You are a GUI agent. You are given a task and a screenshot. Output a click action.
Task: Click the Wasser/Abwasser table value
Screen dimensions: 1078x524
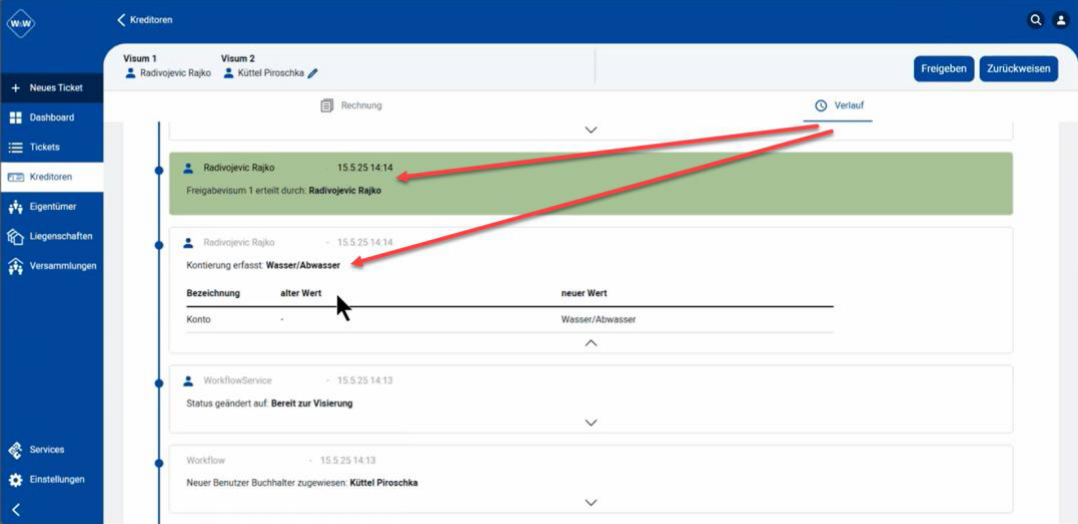598,320
